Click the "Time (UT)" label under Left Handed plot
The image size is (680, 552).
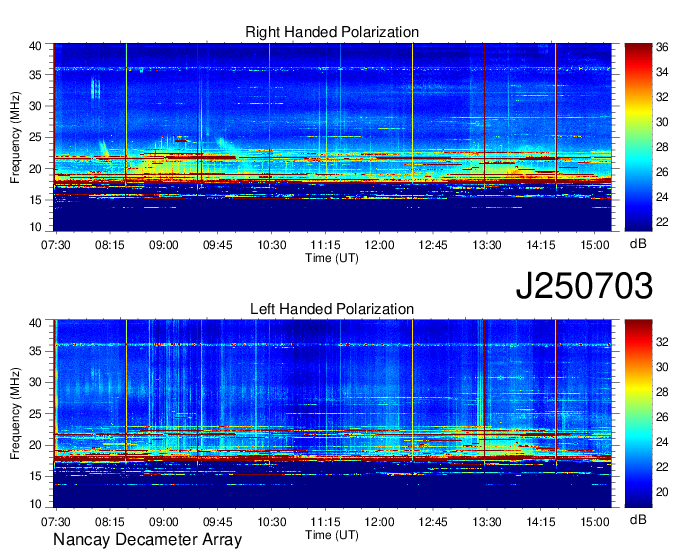(x=332, y=535)
